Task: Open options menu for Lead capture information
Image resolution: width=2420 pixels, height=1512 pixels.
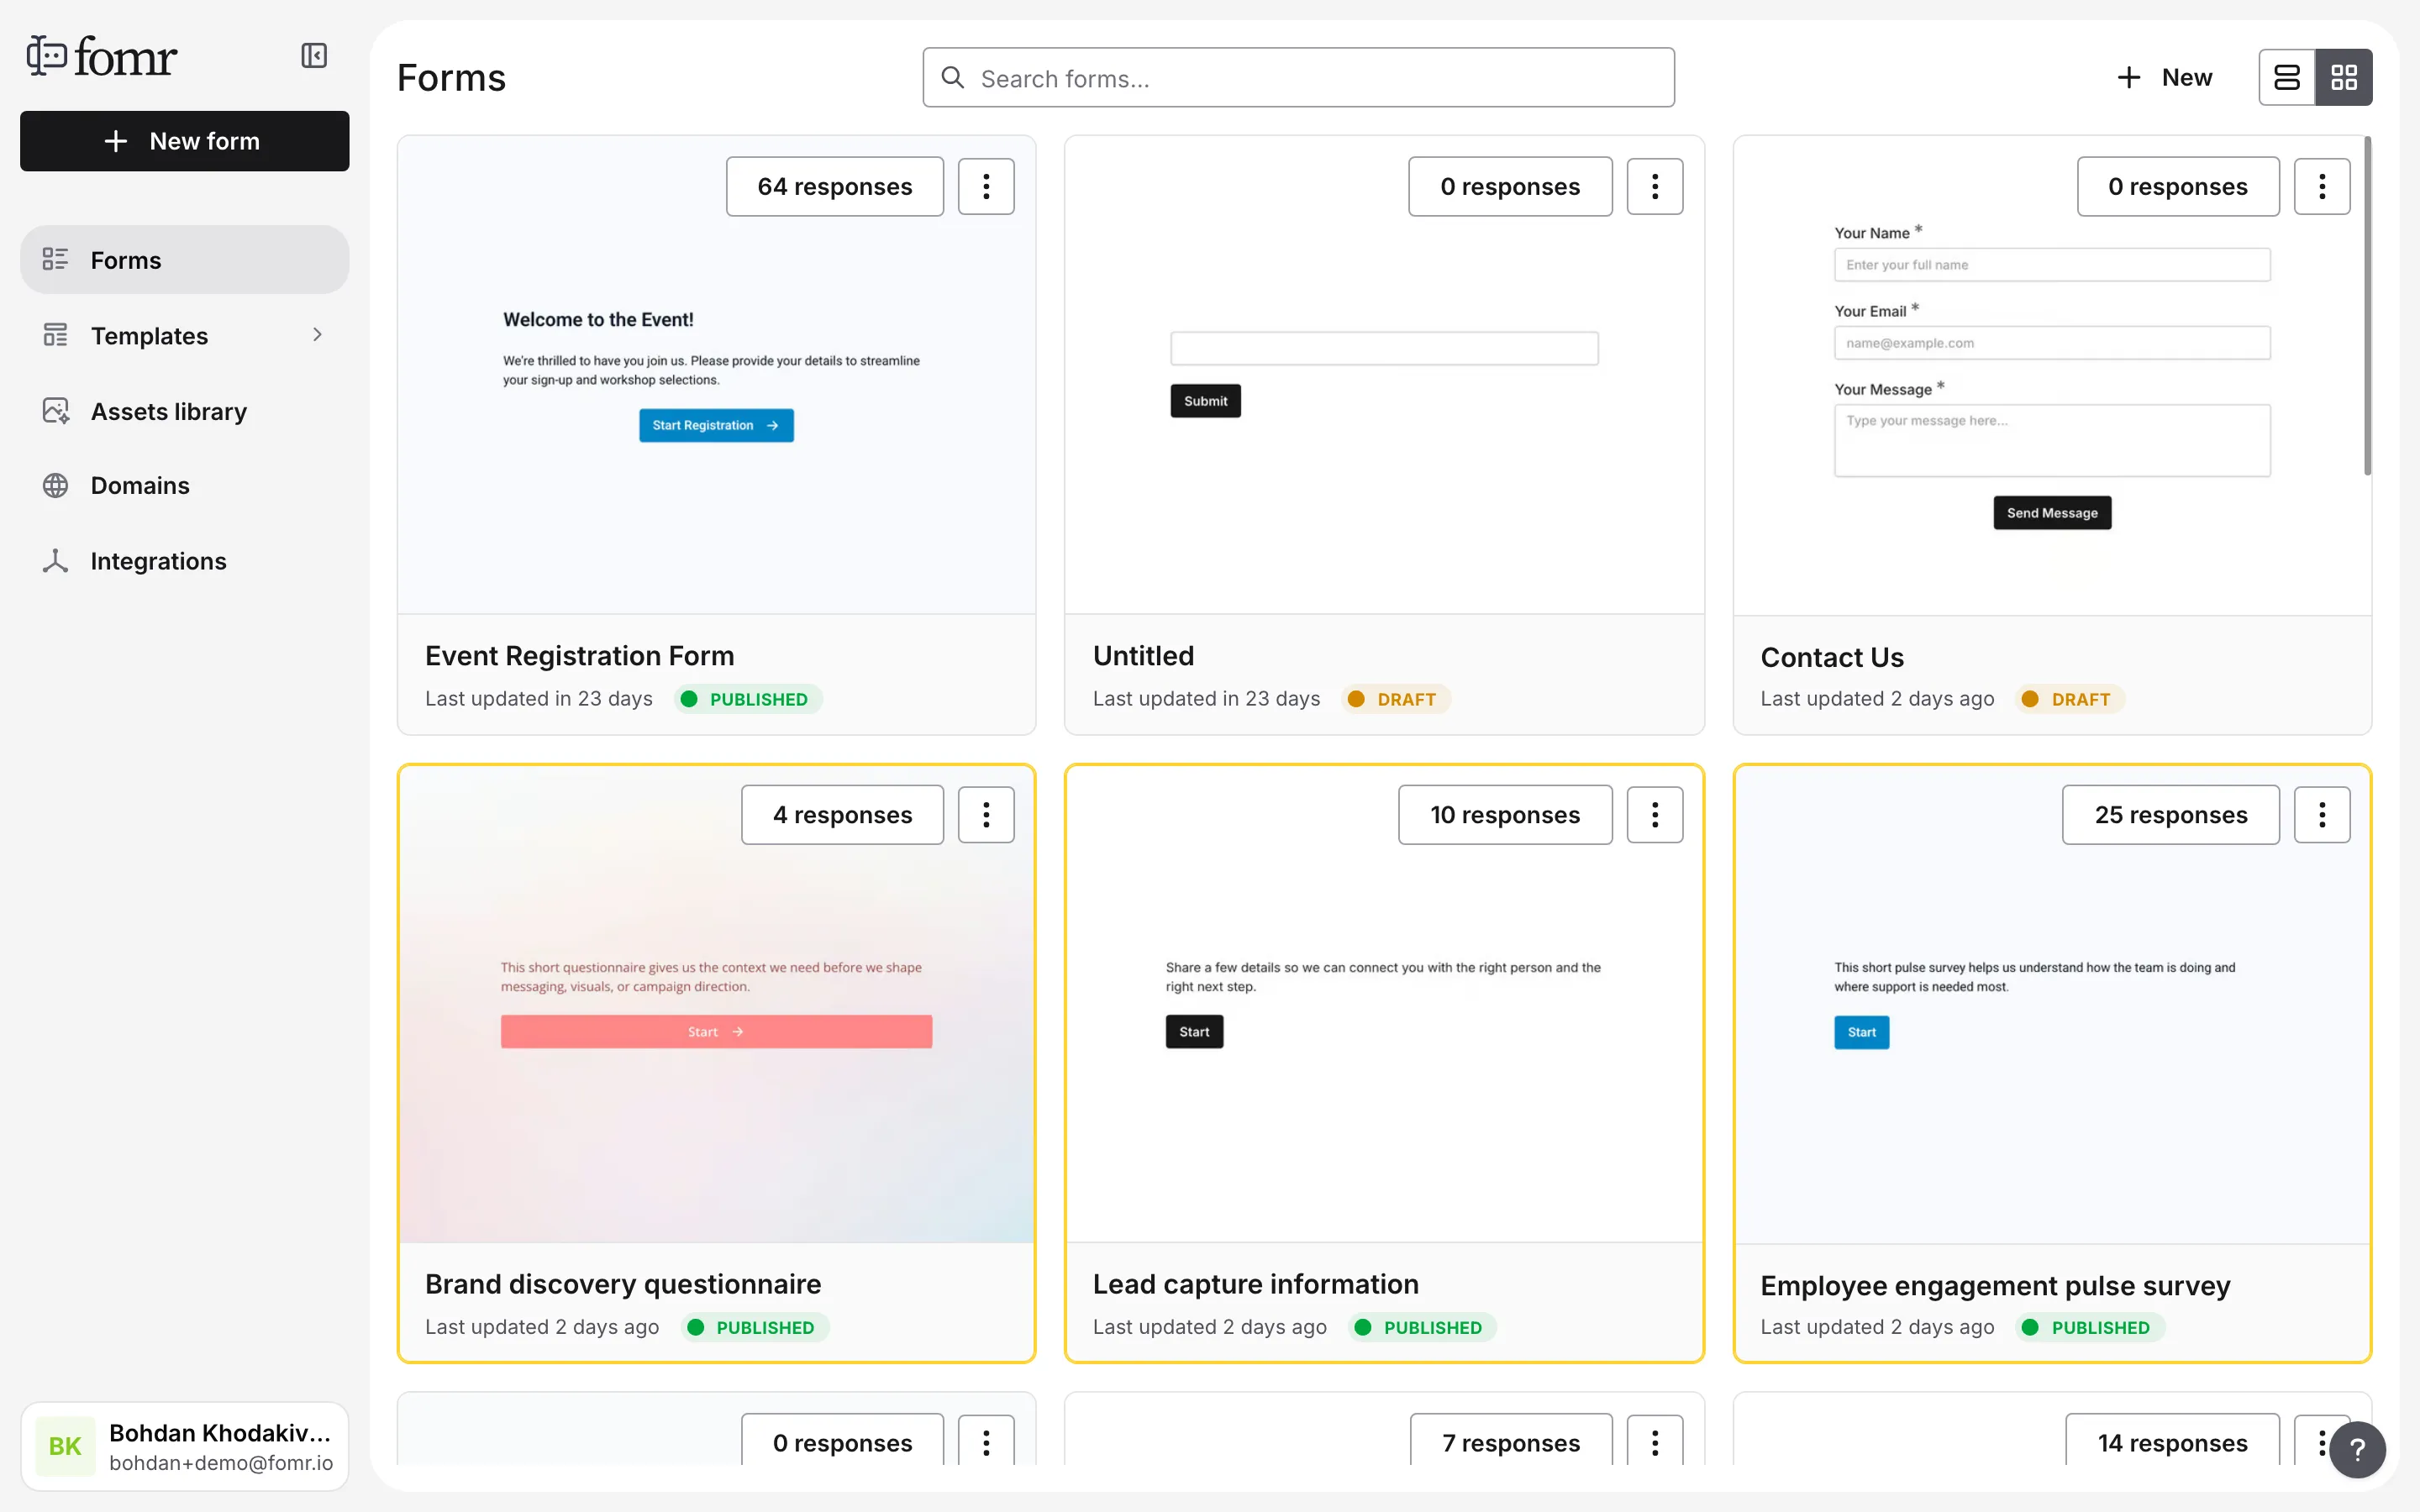Action: pyautogui.click(x=1655, y=815)
